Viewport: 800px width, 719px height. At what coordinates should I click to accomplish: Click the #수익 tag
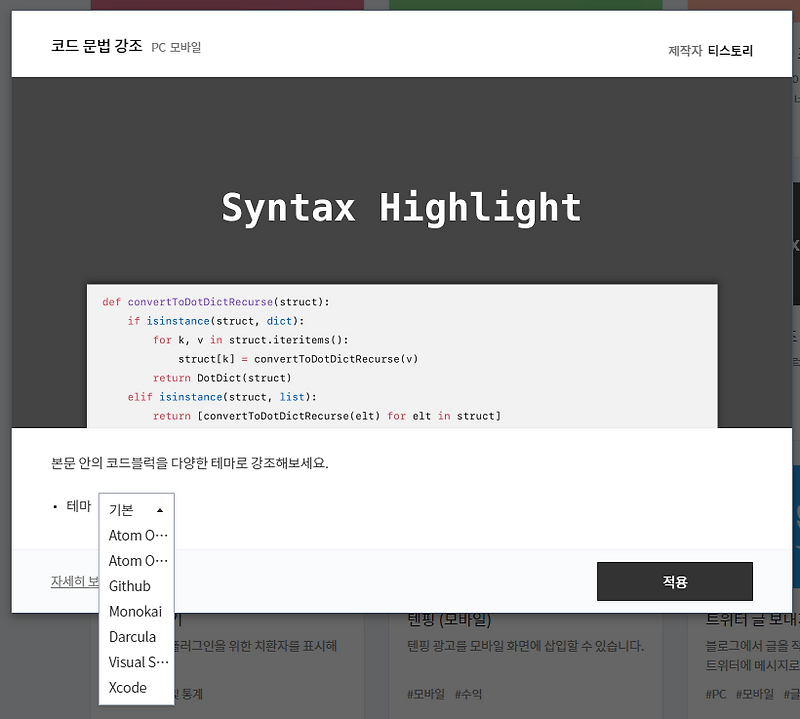(468, 694)
